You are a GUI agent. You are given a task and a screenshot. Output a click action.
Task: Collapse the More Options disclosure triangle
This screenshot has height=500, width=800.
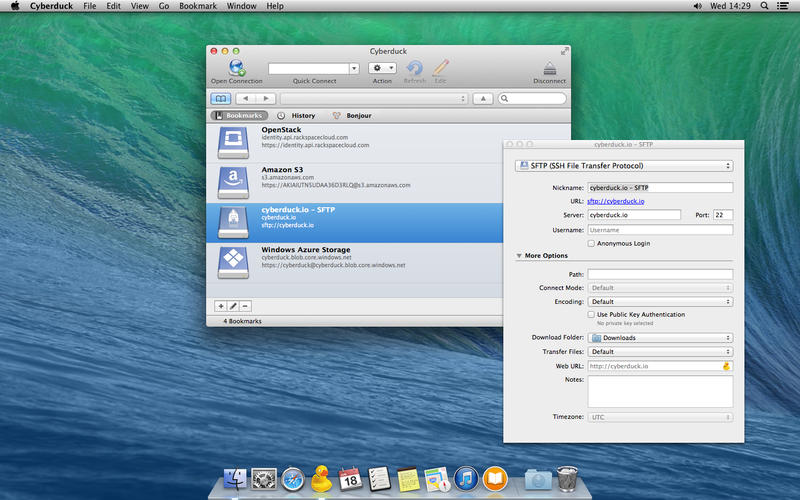click(x=519, y=256)
